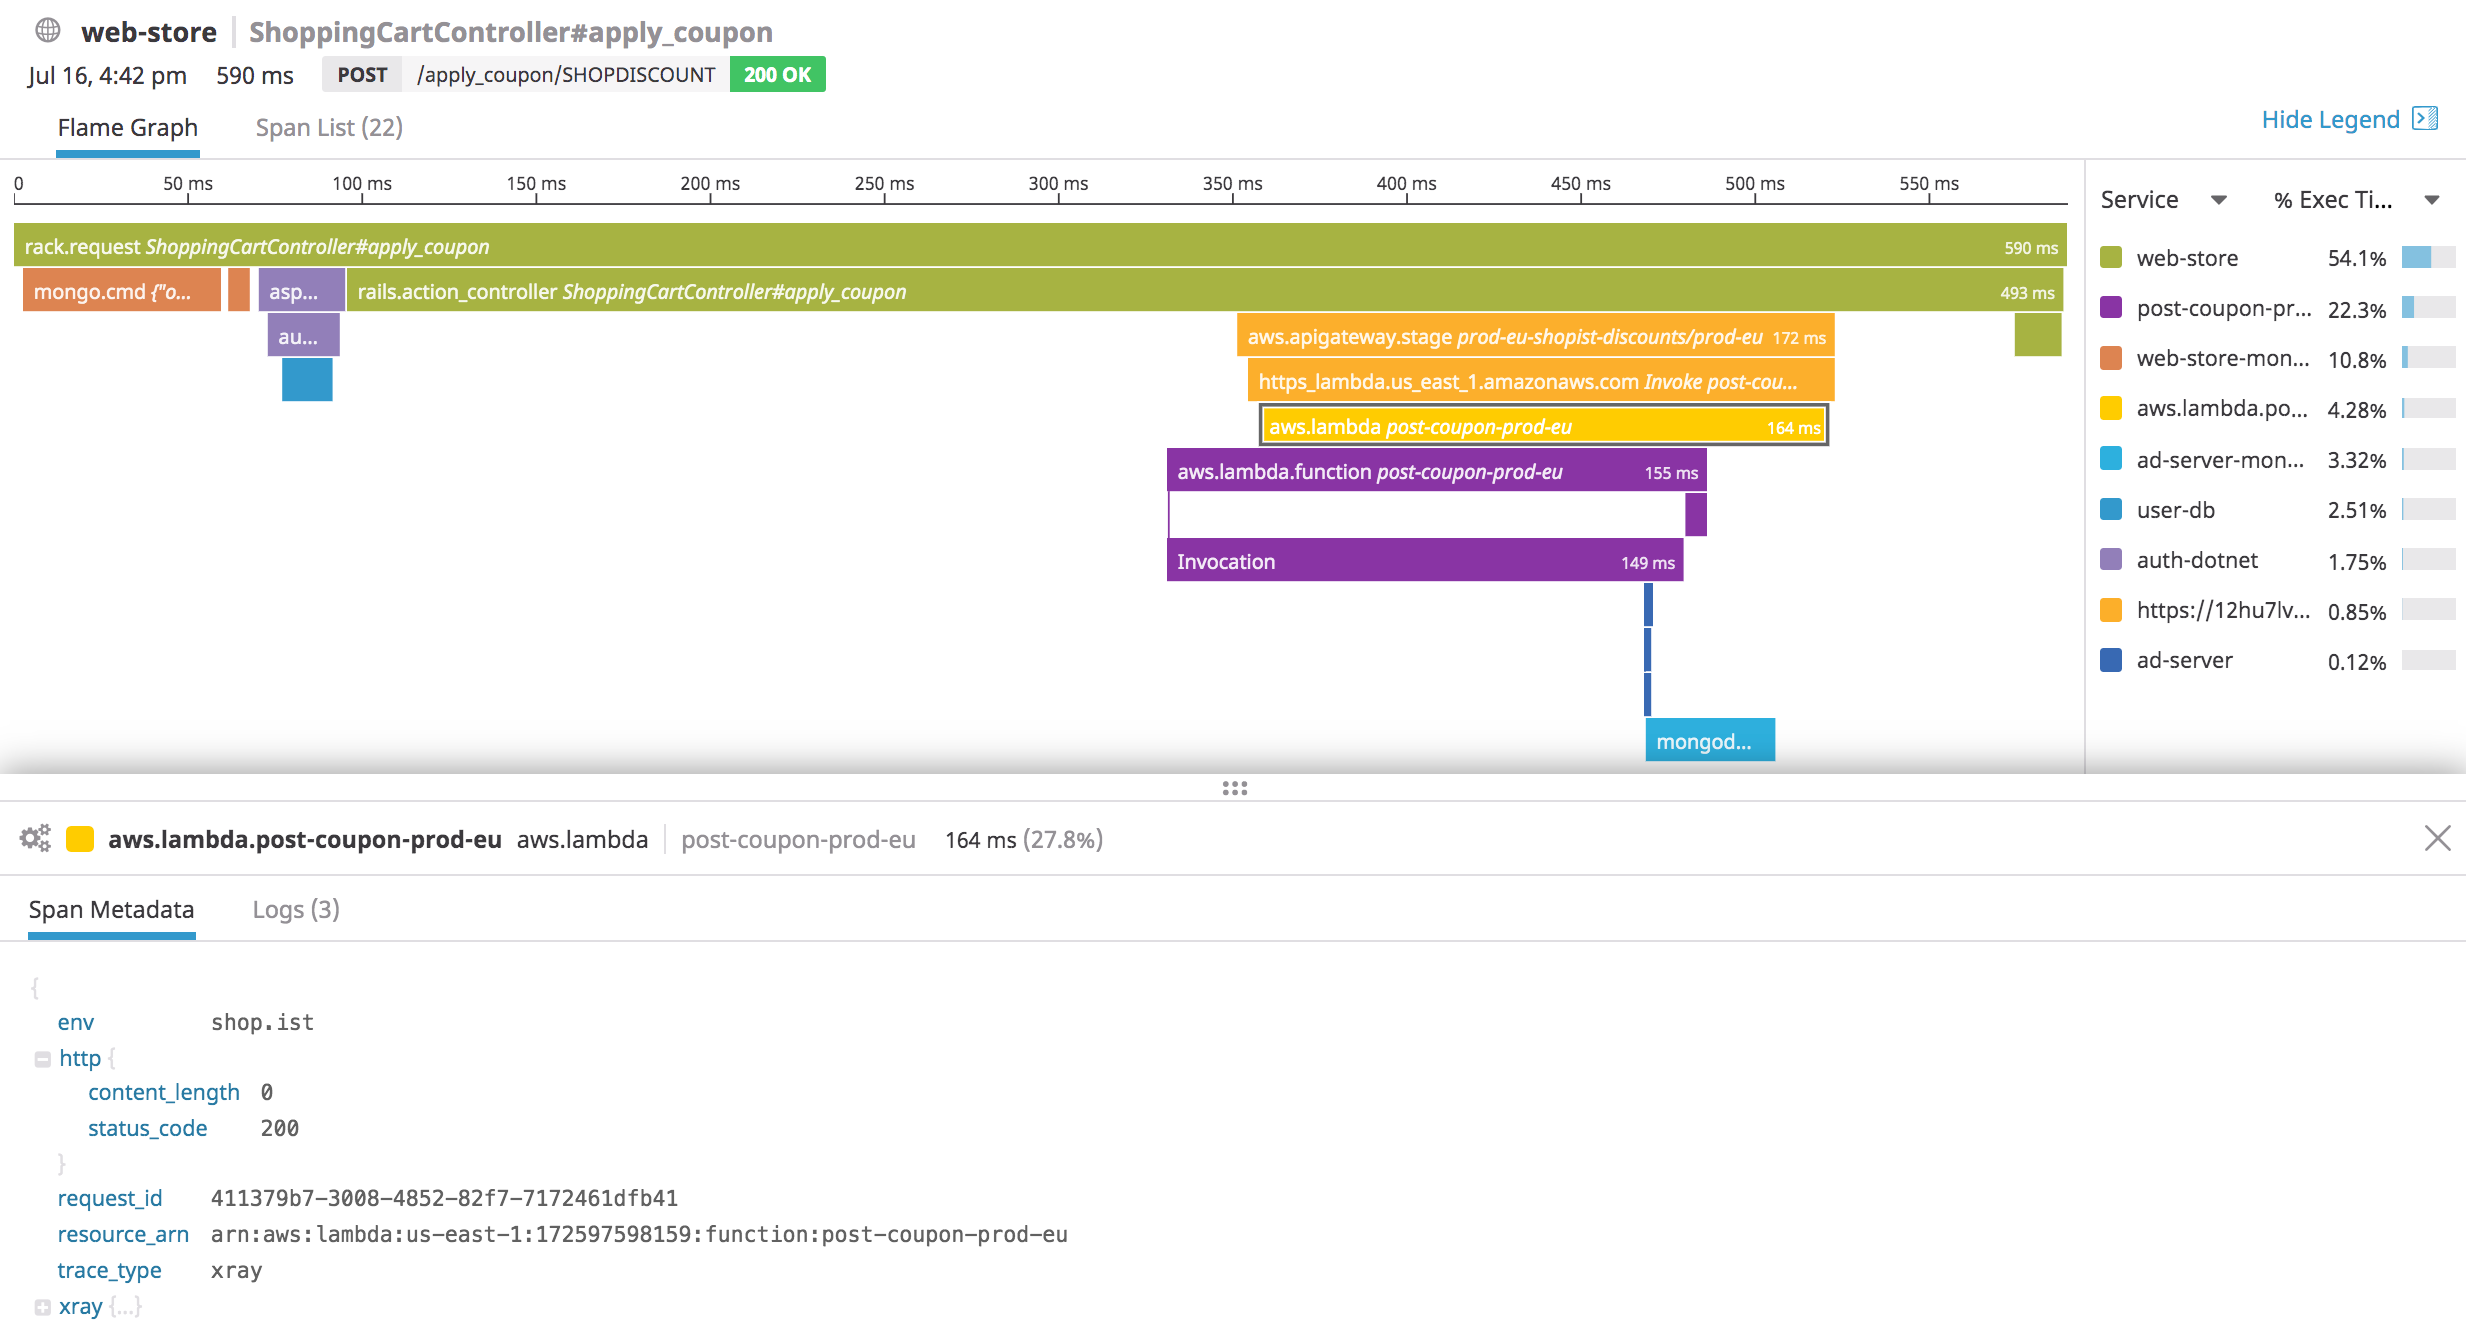Click the green web-store legend square
This screenshot has width=2466, height=1328.
click(x=2112, y=258)
